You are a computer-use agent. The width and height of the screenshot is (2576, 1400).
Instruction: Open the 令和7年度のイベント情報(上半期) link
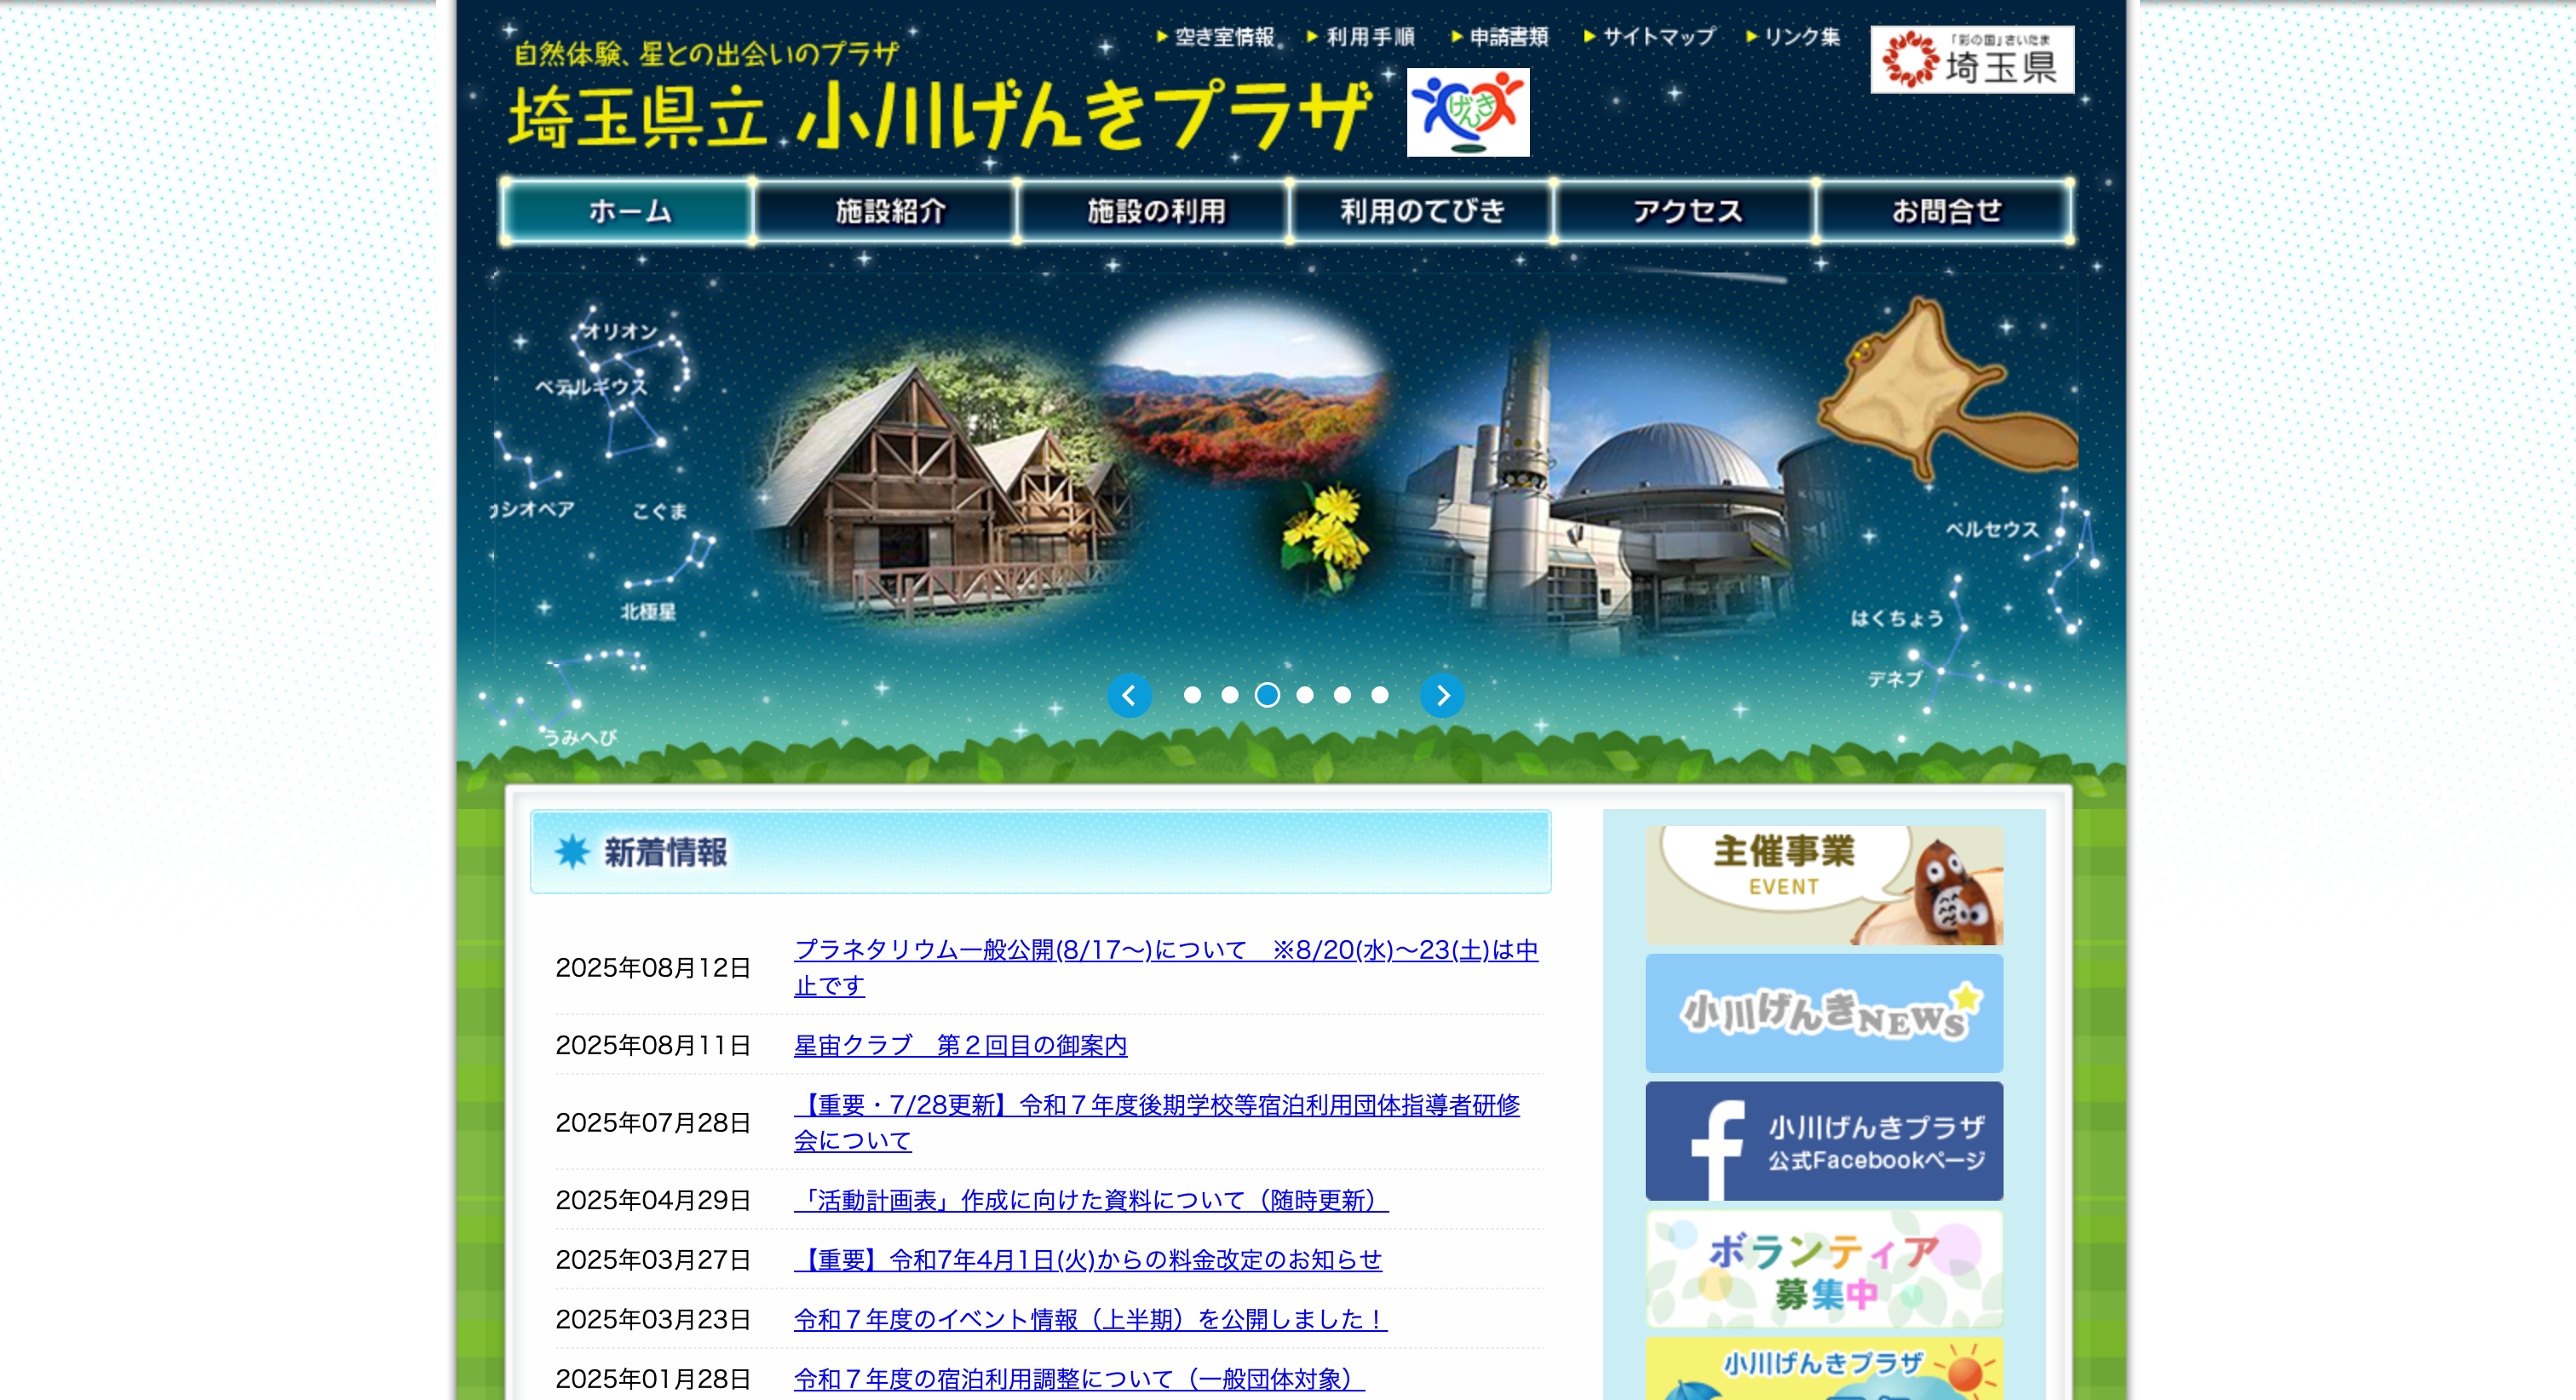click(x=1090, y=1319)
